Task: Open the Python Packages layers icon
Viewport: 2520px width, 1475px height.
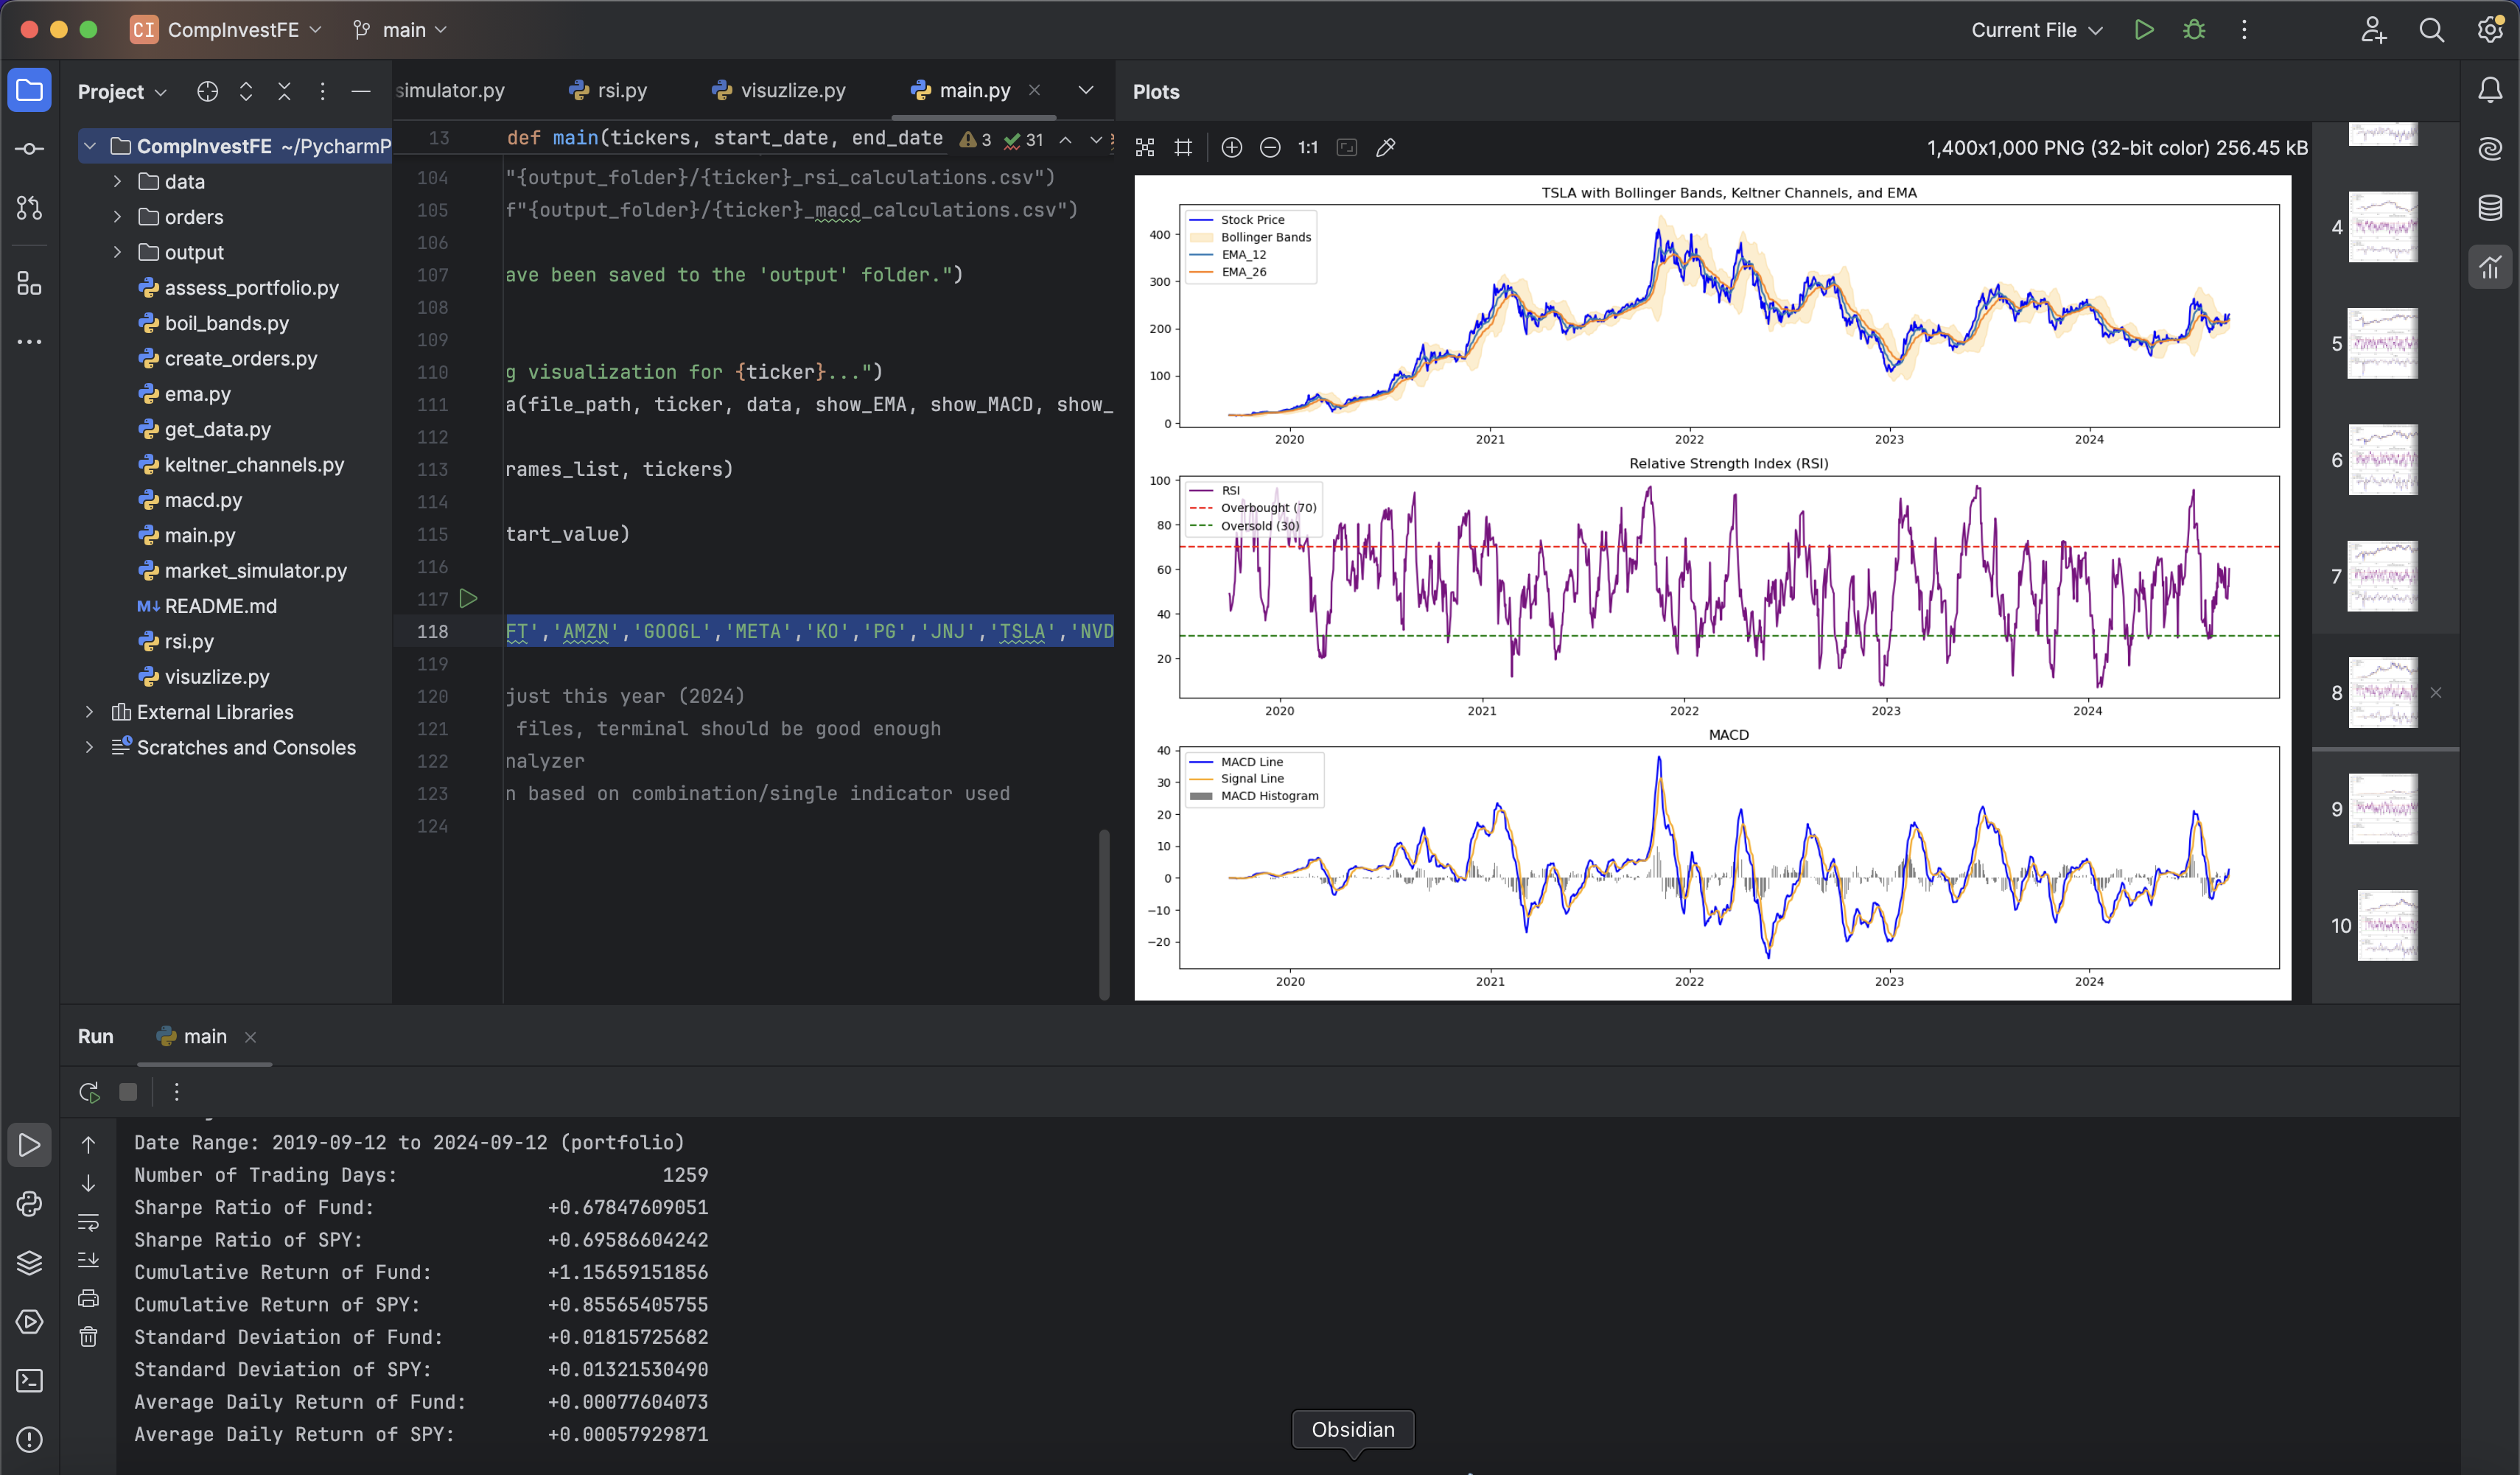Action: [x=29, y=1263]
